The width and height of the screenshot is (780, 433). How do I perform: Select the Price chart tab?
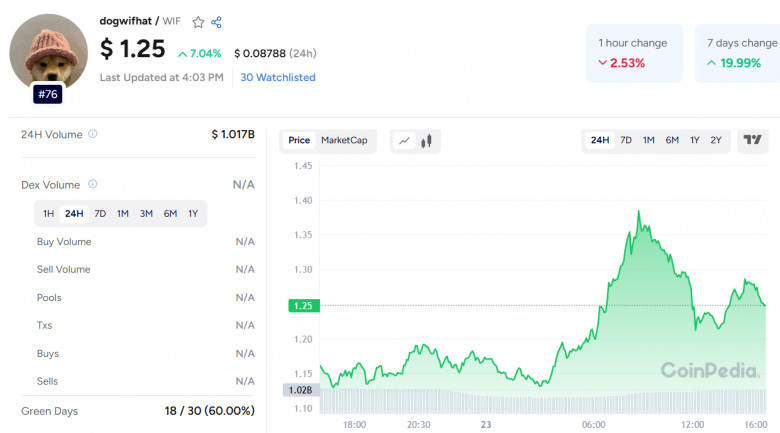[299, 140]
